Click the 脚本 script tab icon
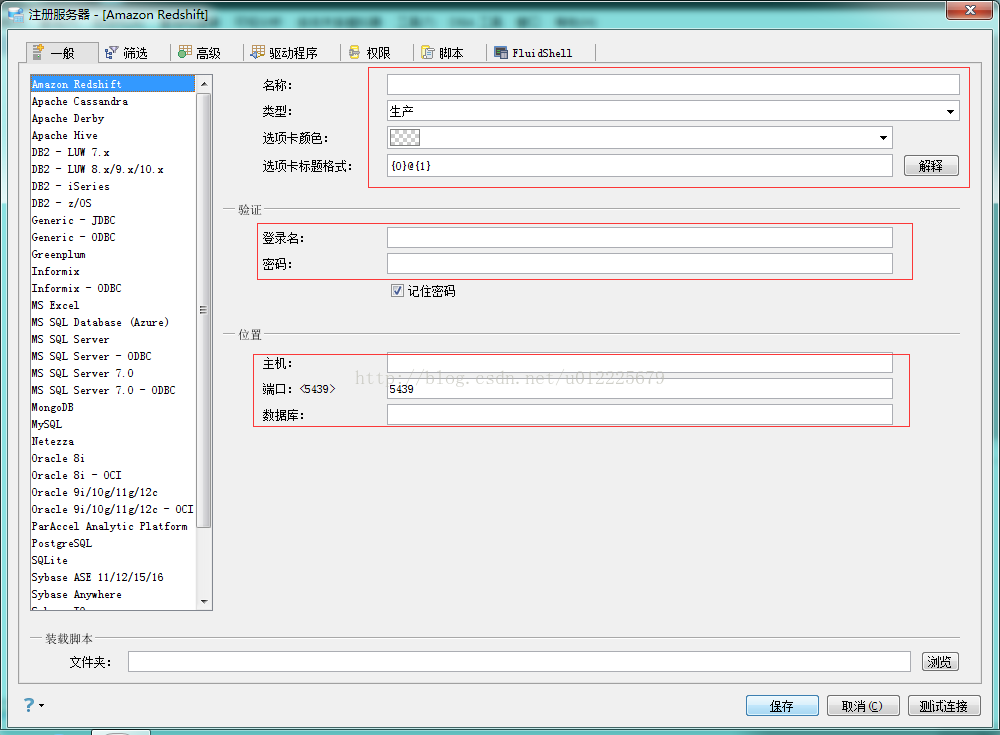Image resolution: width=1000 pixels, height=735 pixels. pos(428,52)
